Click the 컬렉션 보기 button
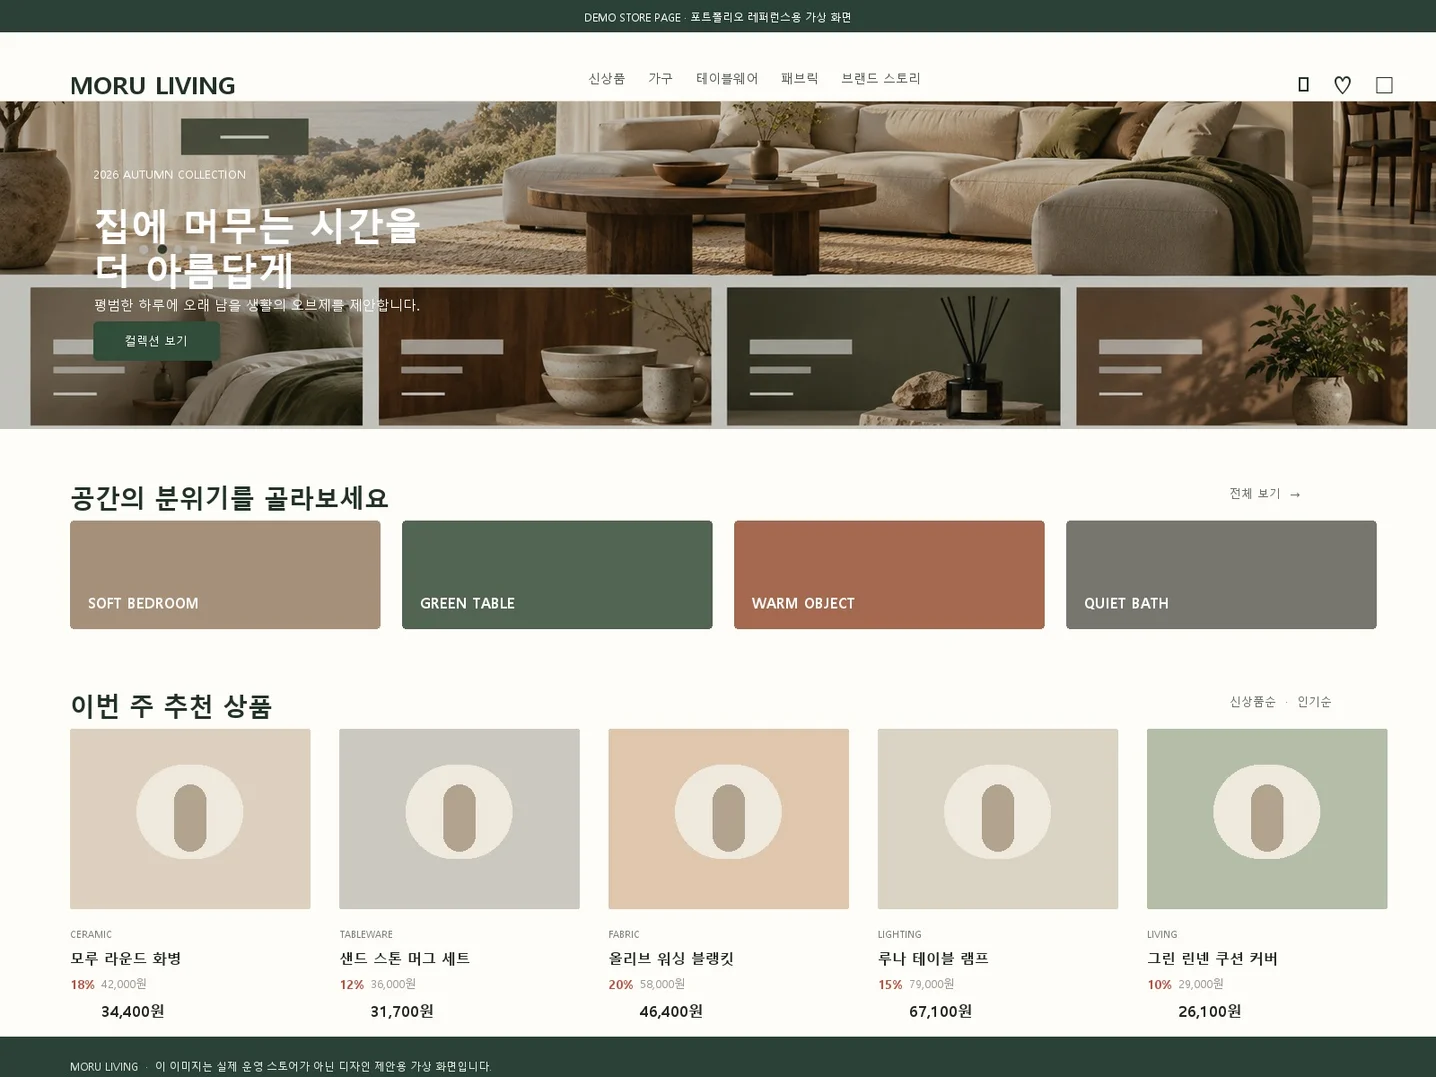1436x1077 pixels. click(x=157, y=341)
